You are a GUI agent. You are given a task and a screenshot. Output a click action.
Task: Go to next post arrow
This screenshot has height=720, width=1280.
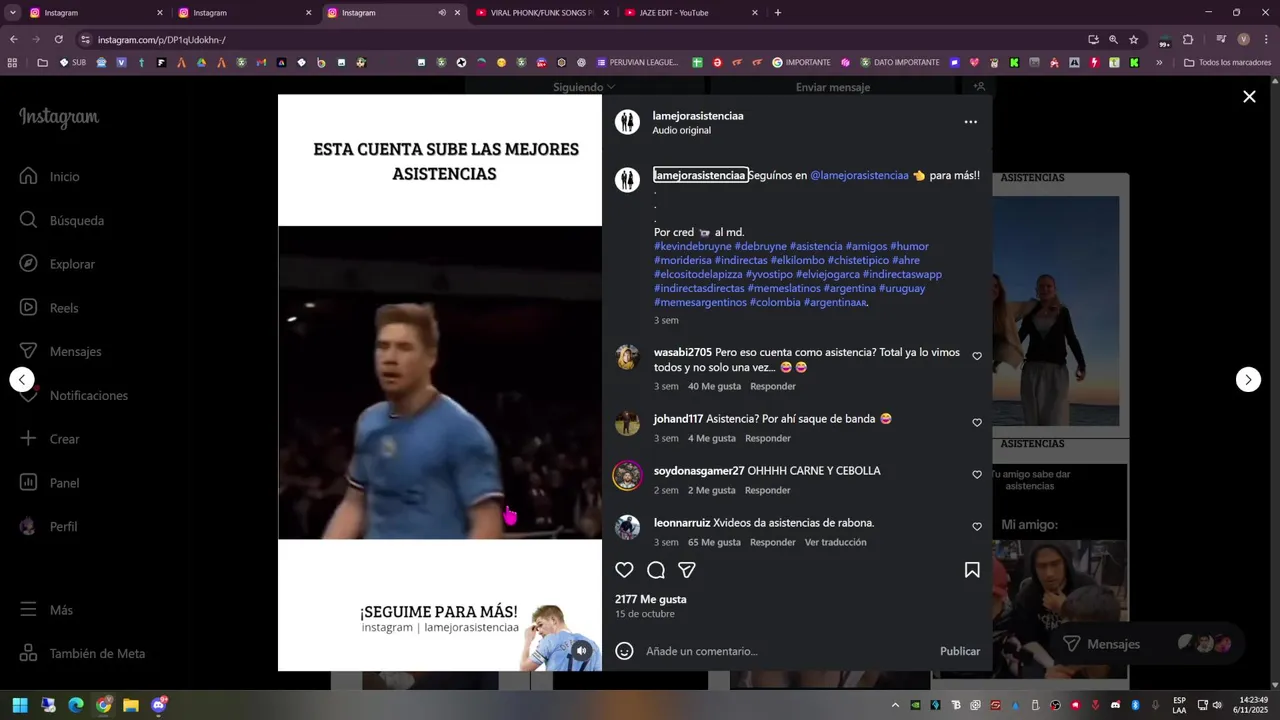pos(1248,380)
